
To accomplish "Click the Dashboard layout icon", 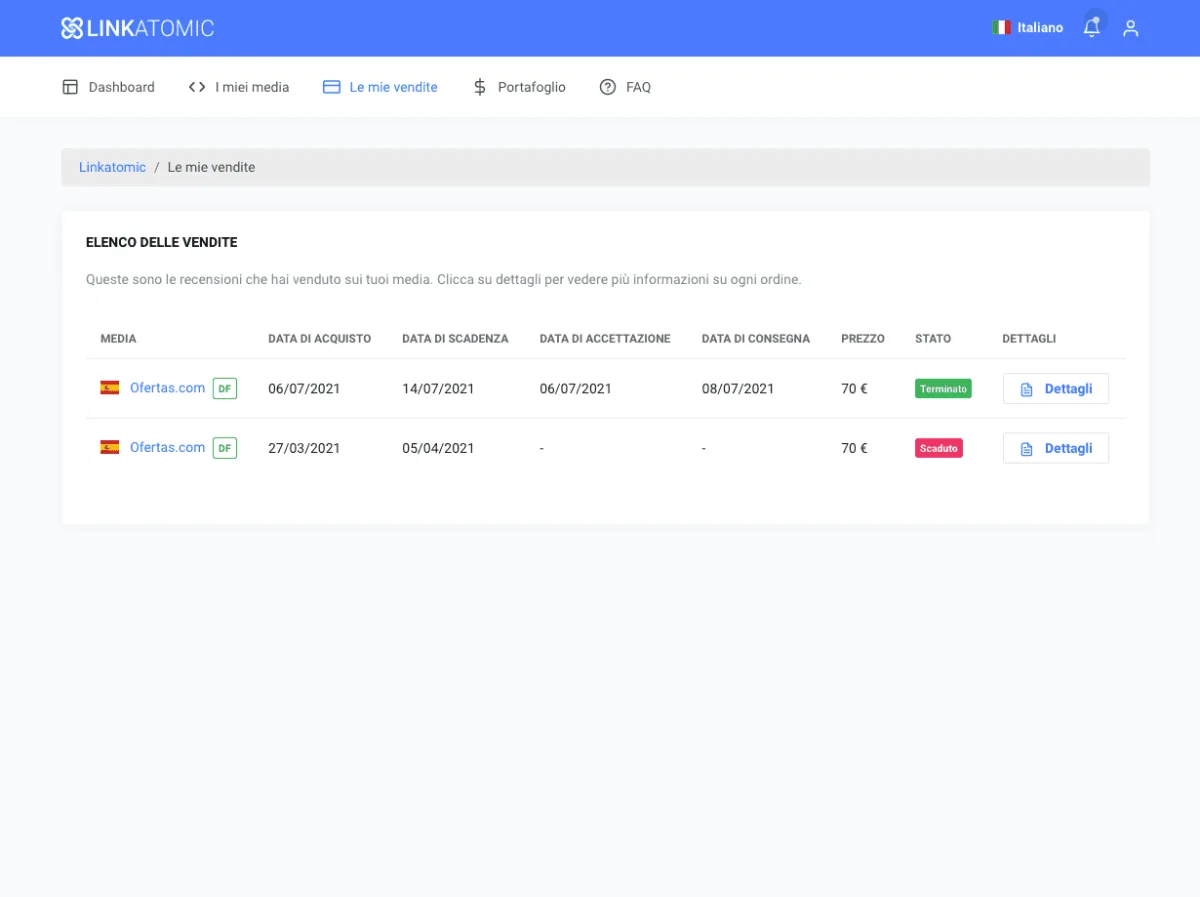I will 70,87.
